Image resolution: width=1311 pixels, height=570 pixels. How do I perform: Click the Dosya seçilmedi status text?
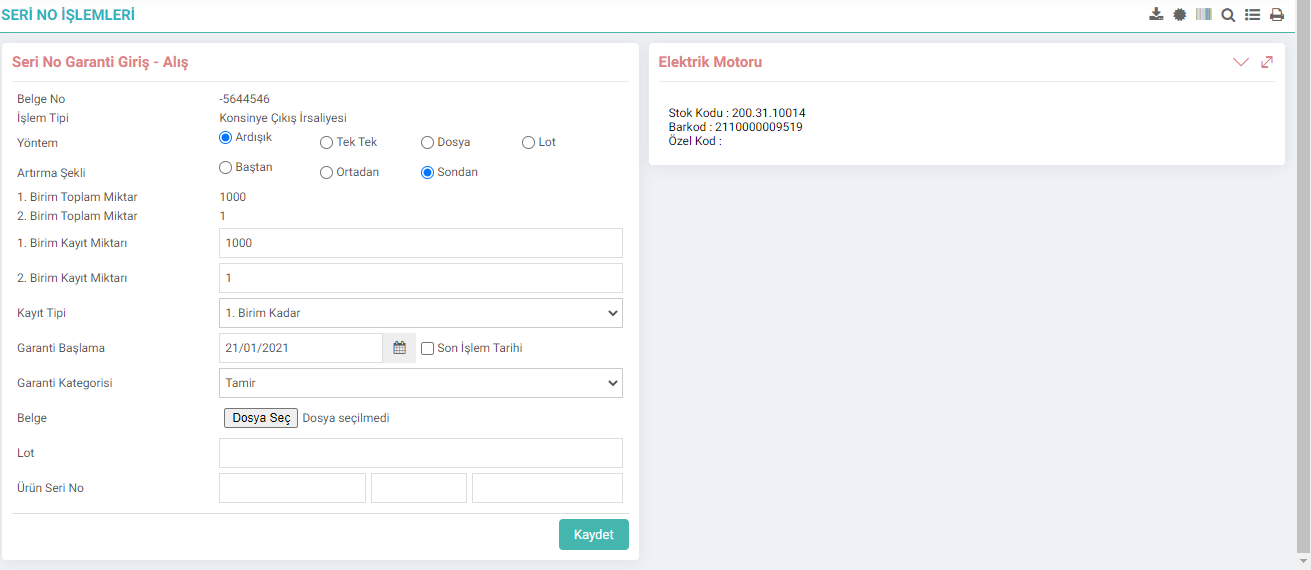tap(346, 418)
